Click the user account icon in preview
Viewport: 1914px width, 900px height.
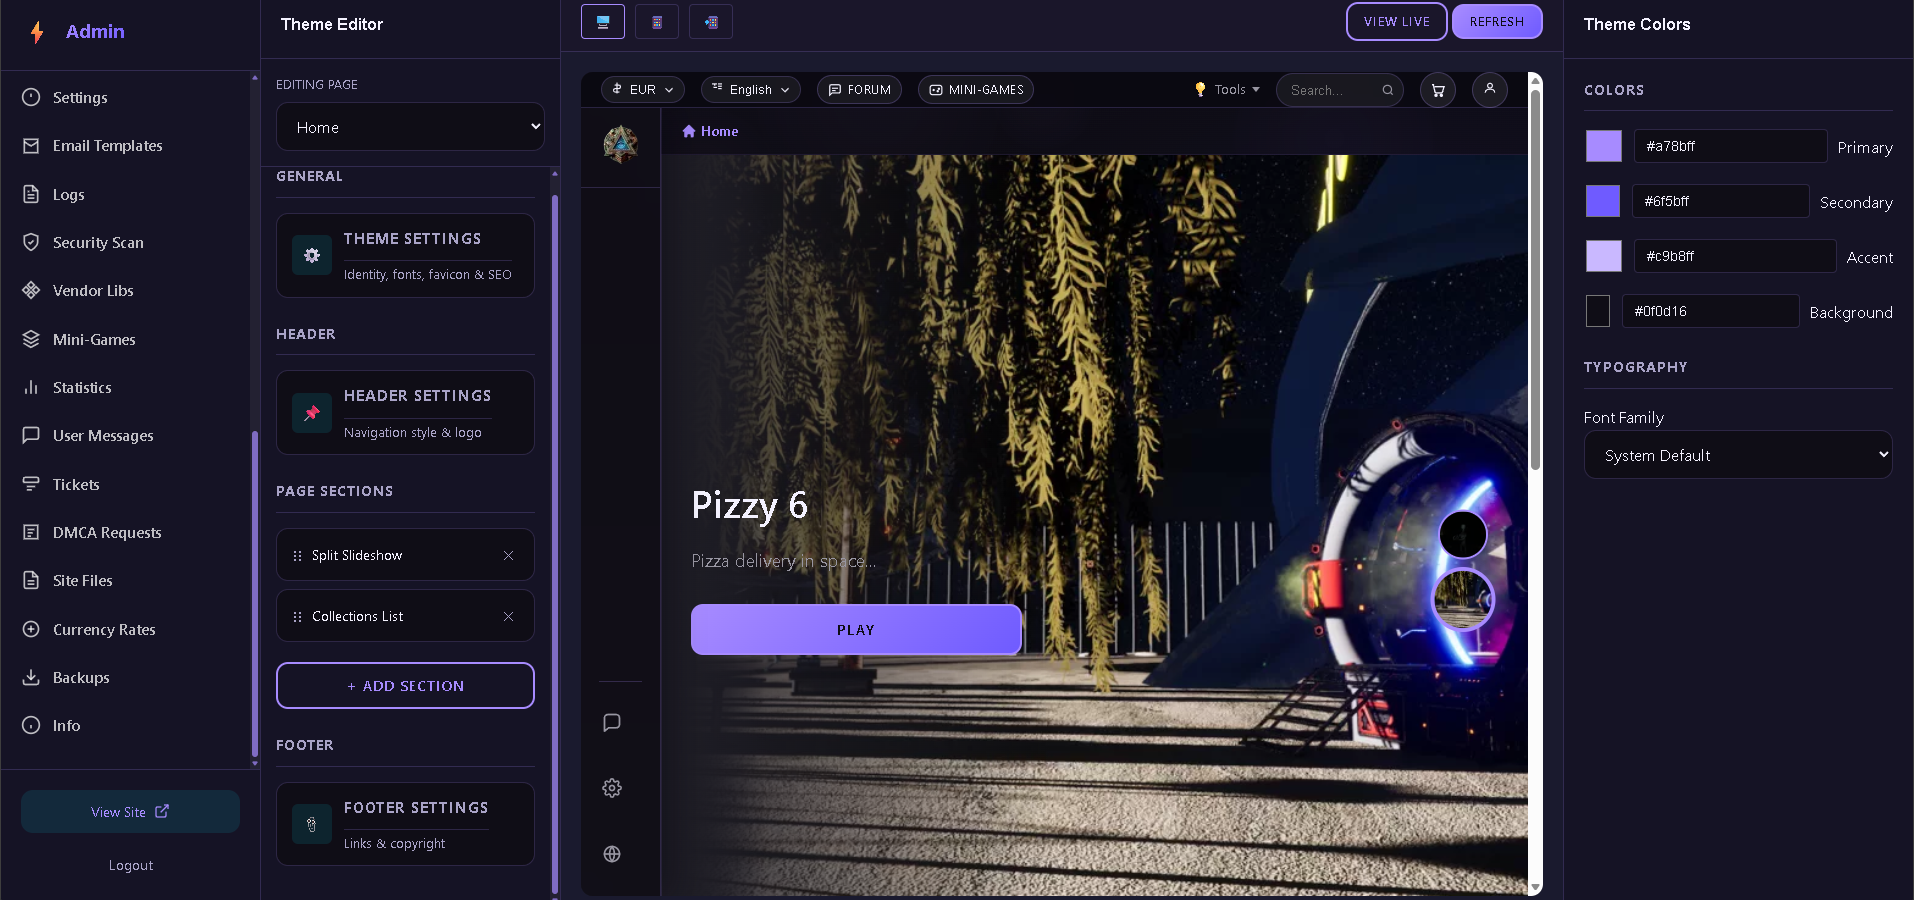(1490, 89)
